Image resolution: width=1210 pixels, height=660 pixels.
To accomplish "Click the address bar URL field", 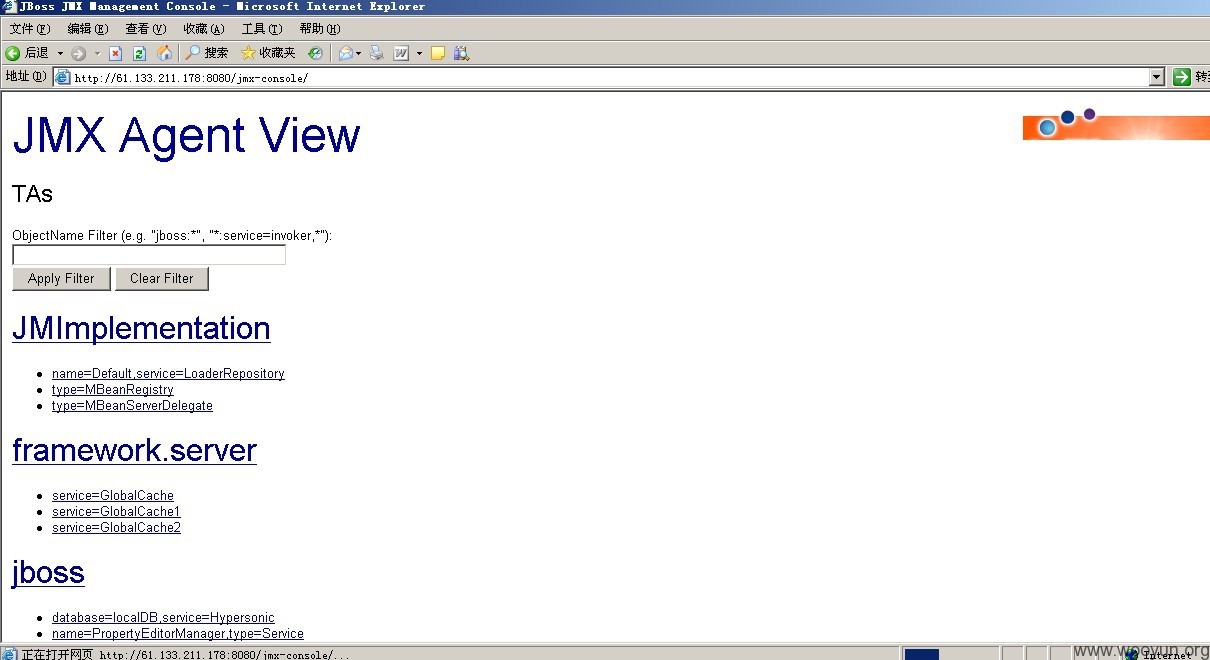I will click(610, 77).
